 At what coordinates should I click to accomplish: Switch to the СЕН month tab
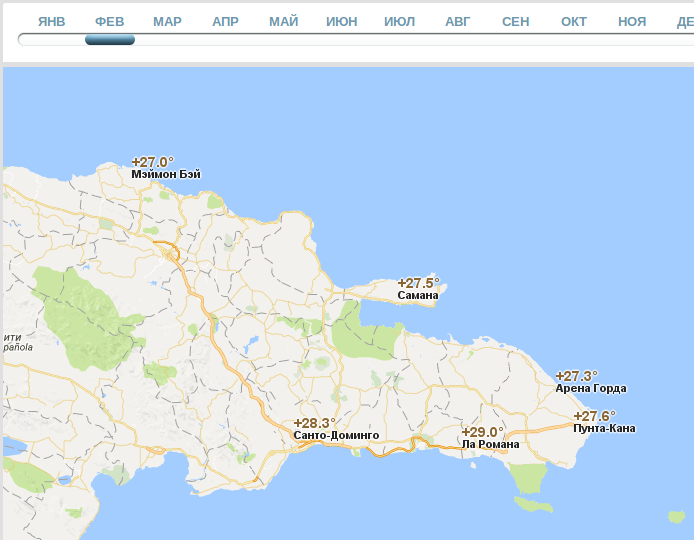[x=516, y=21]
